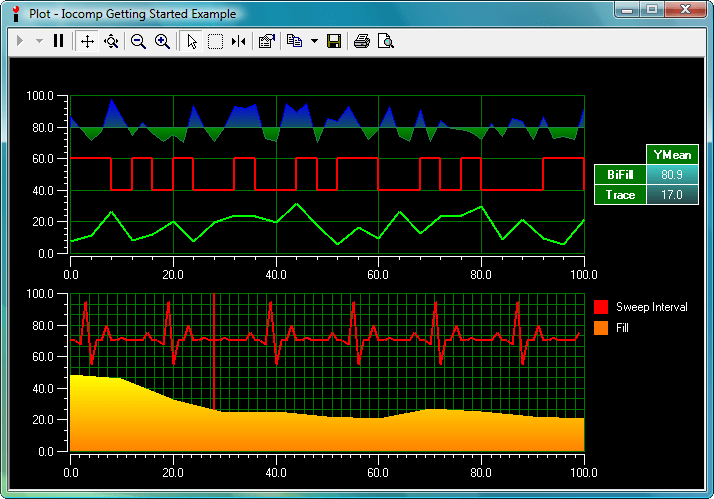The width and height of the screenshot is (714, 499).
Task: Expand the Copy dropdown arrow
Action: [x=313, y=41]
